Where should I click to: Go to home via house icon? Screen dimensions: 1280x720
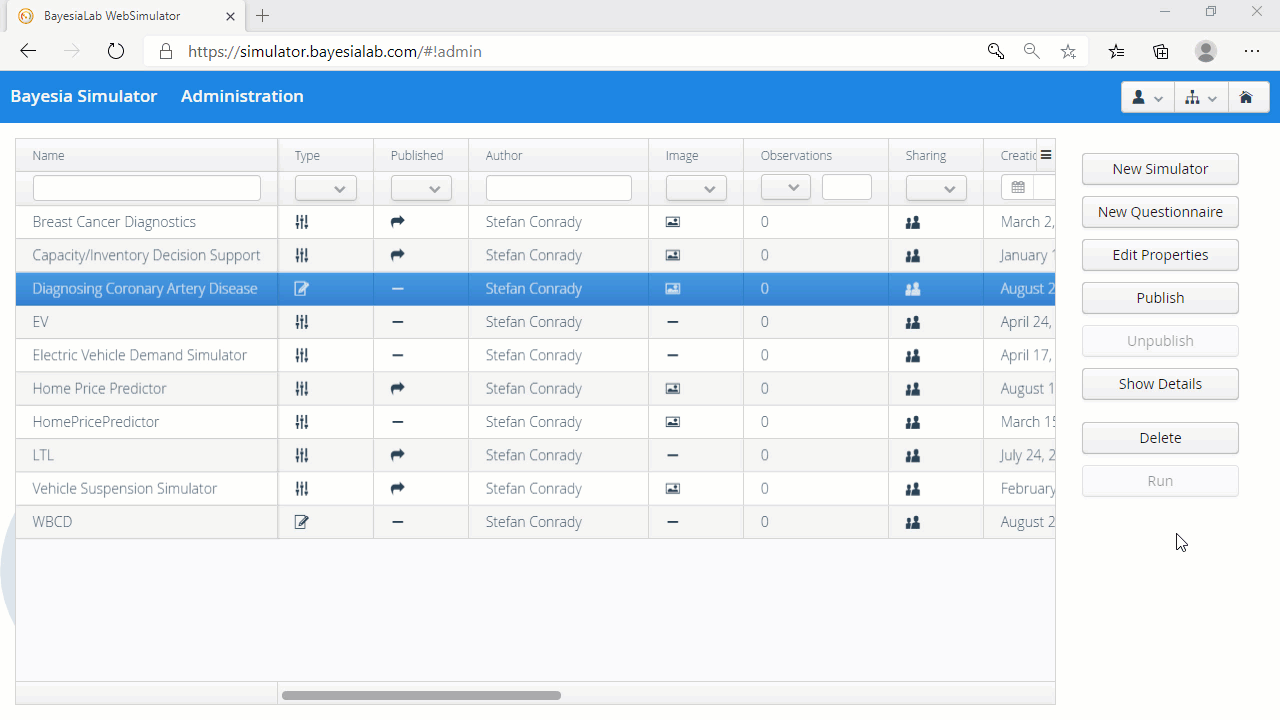1246,97
